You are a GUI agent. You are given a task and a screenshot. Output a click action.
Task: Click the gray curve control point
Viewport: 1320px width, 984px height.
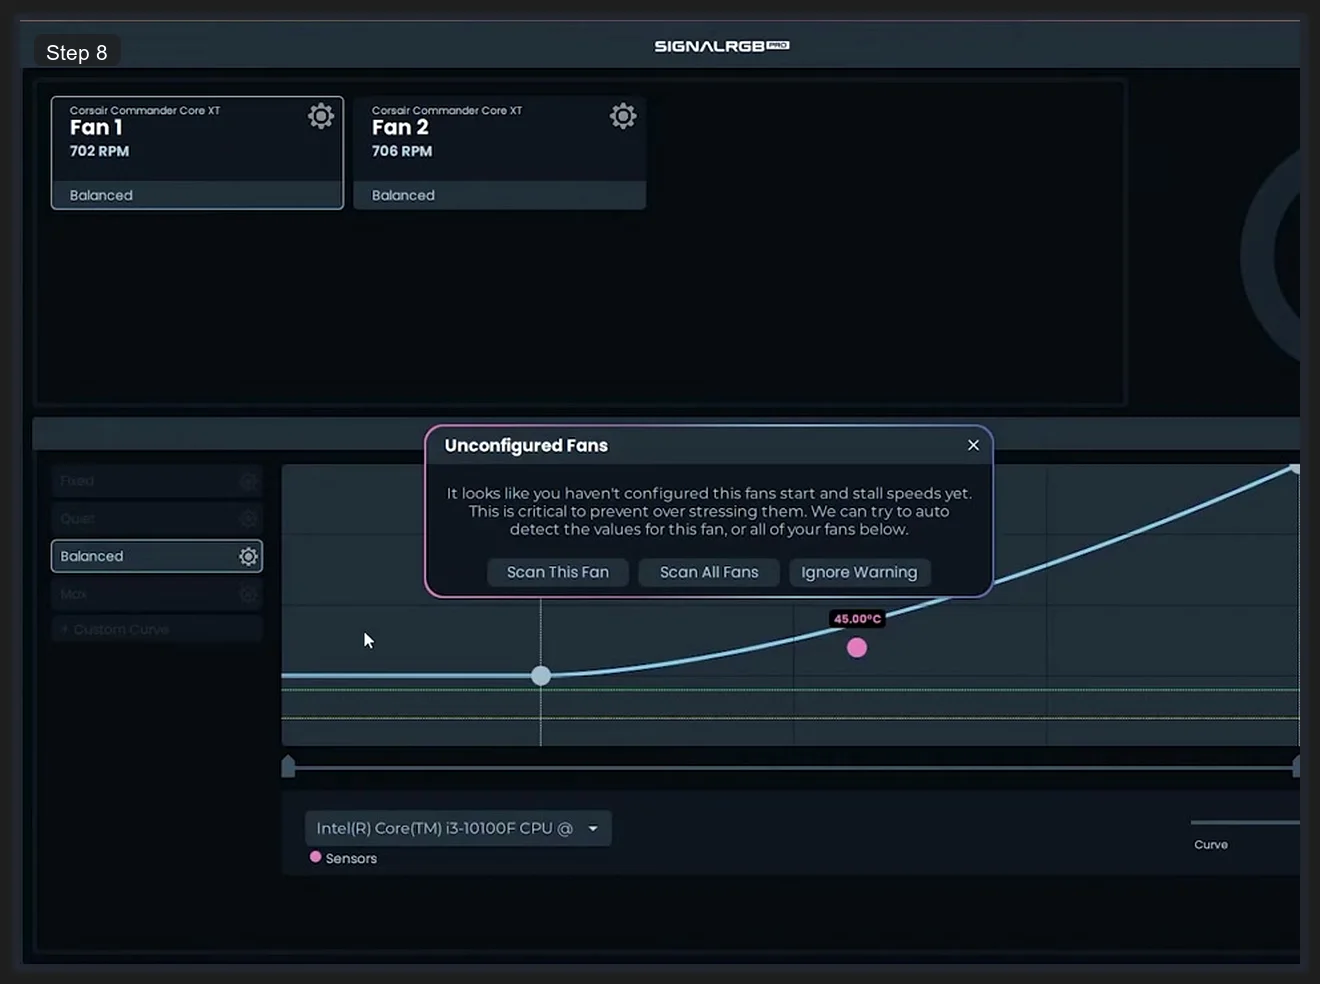pos(541,676)
